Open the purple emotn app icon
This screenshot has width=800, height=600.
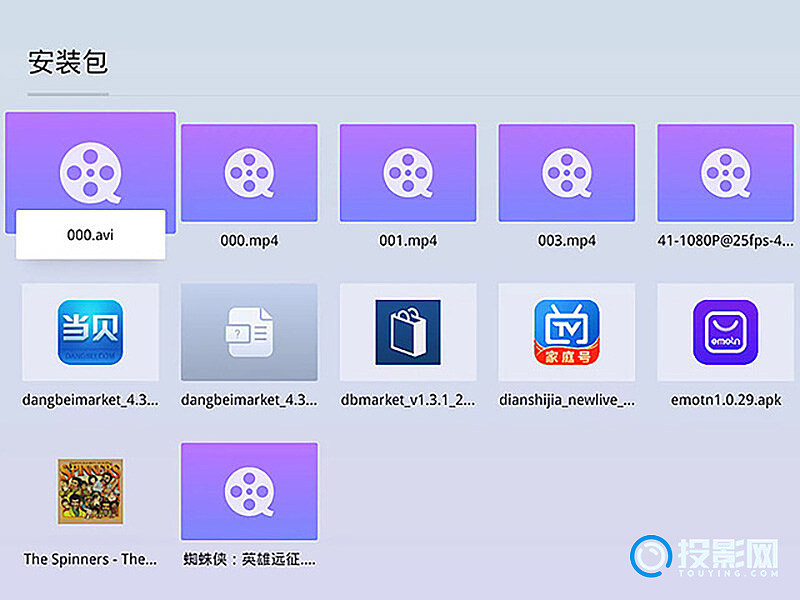pos(725,332)
